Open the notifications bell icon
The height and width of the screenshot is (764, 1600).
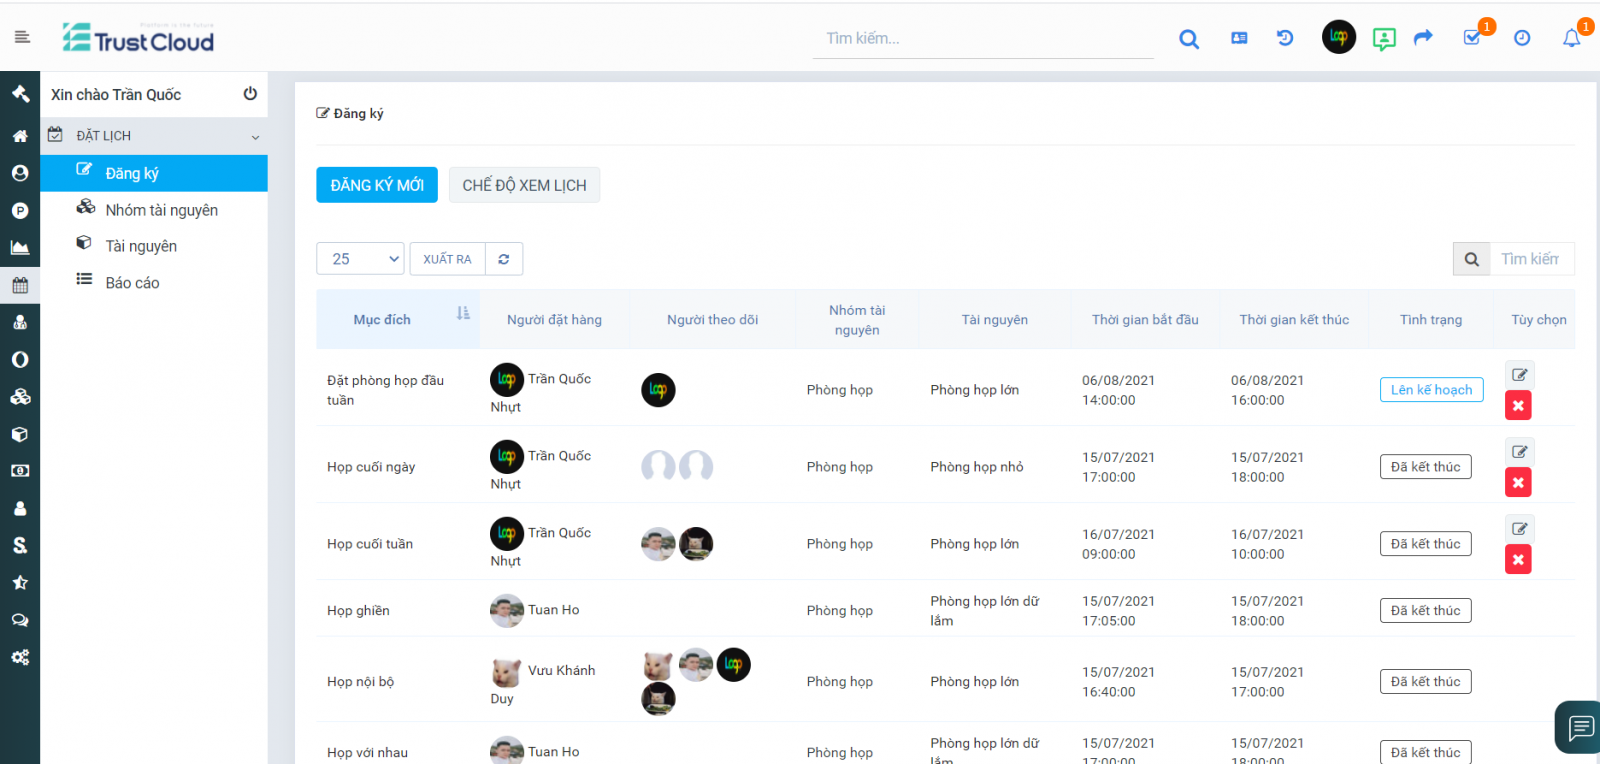(1571, 38)
